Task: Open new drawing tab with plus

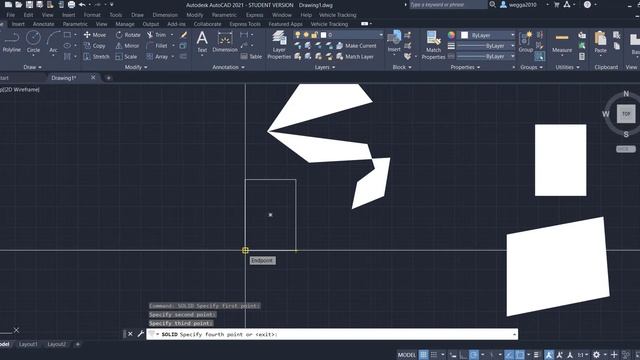Action: click(109, 78)
